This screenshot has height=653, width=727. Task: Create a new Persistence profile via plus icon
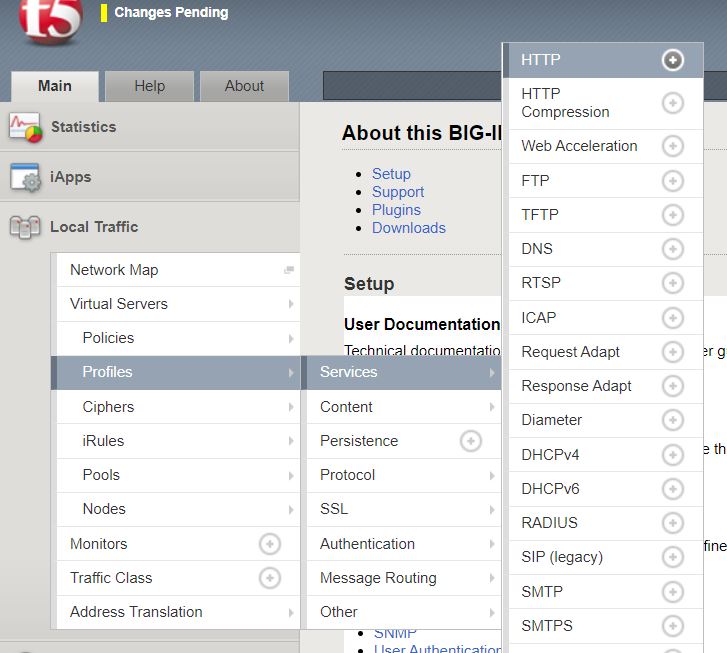470,441
